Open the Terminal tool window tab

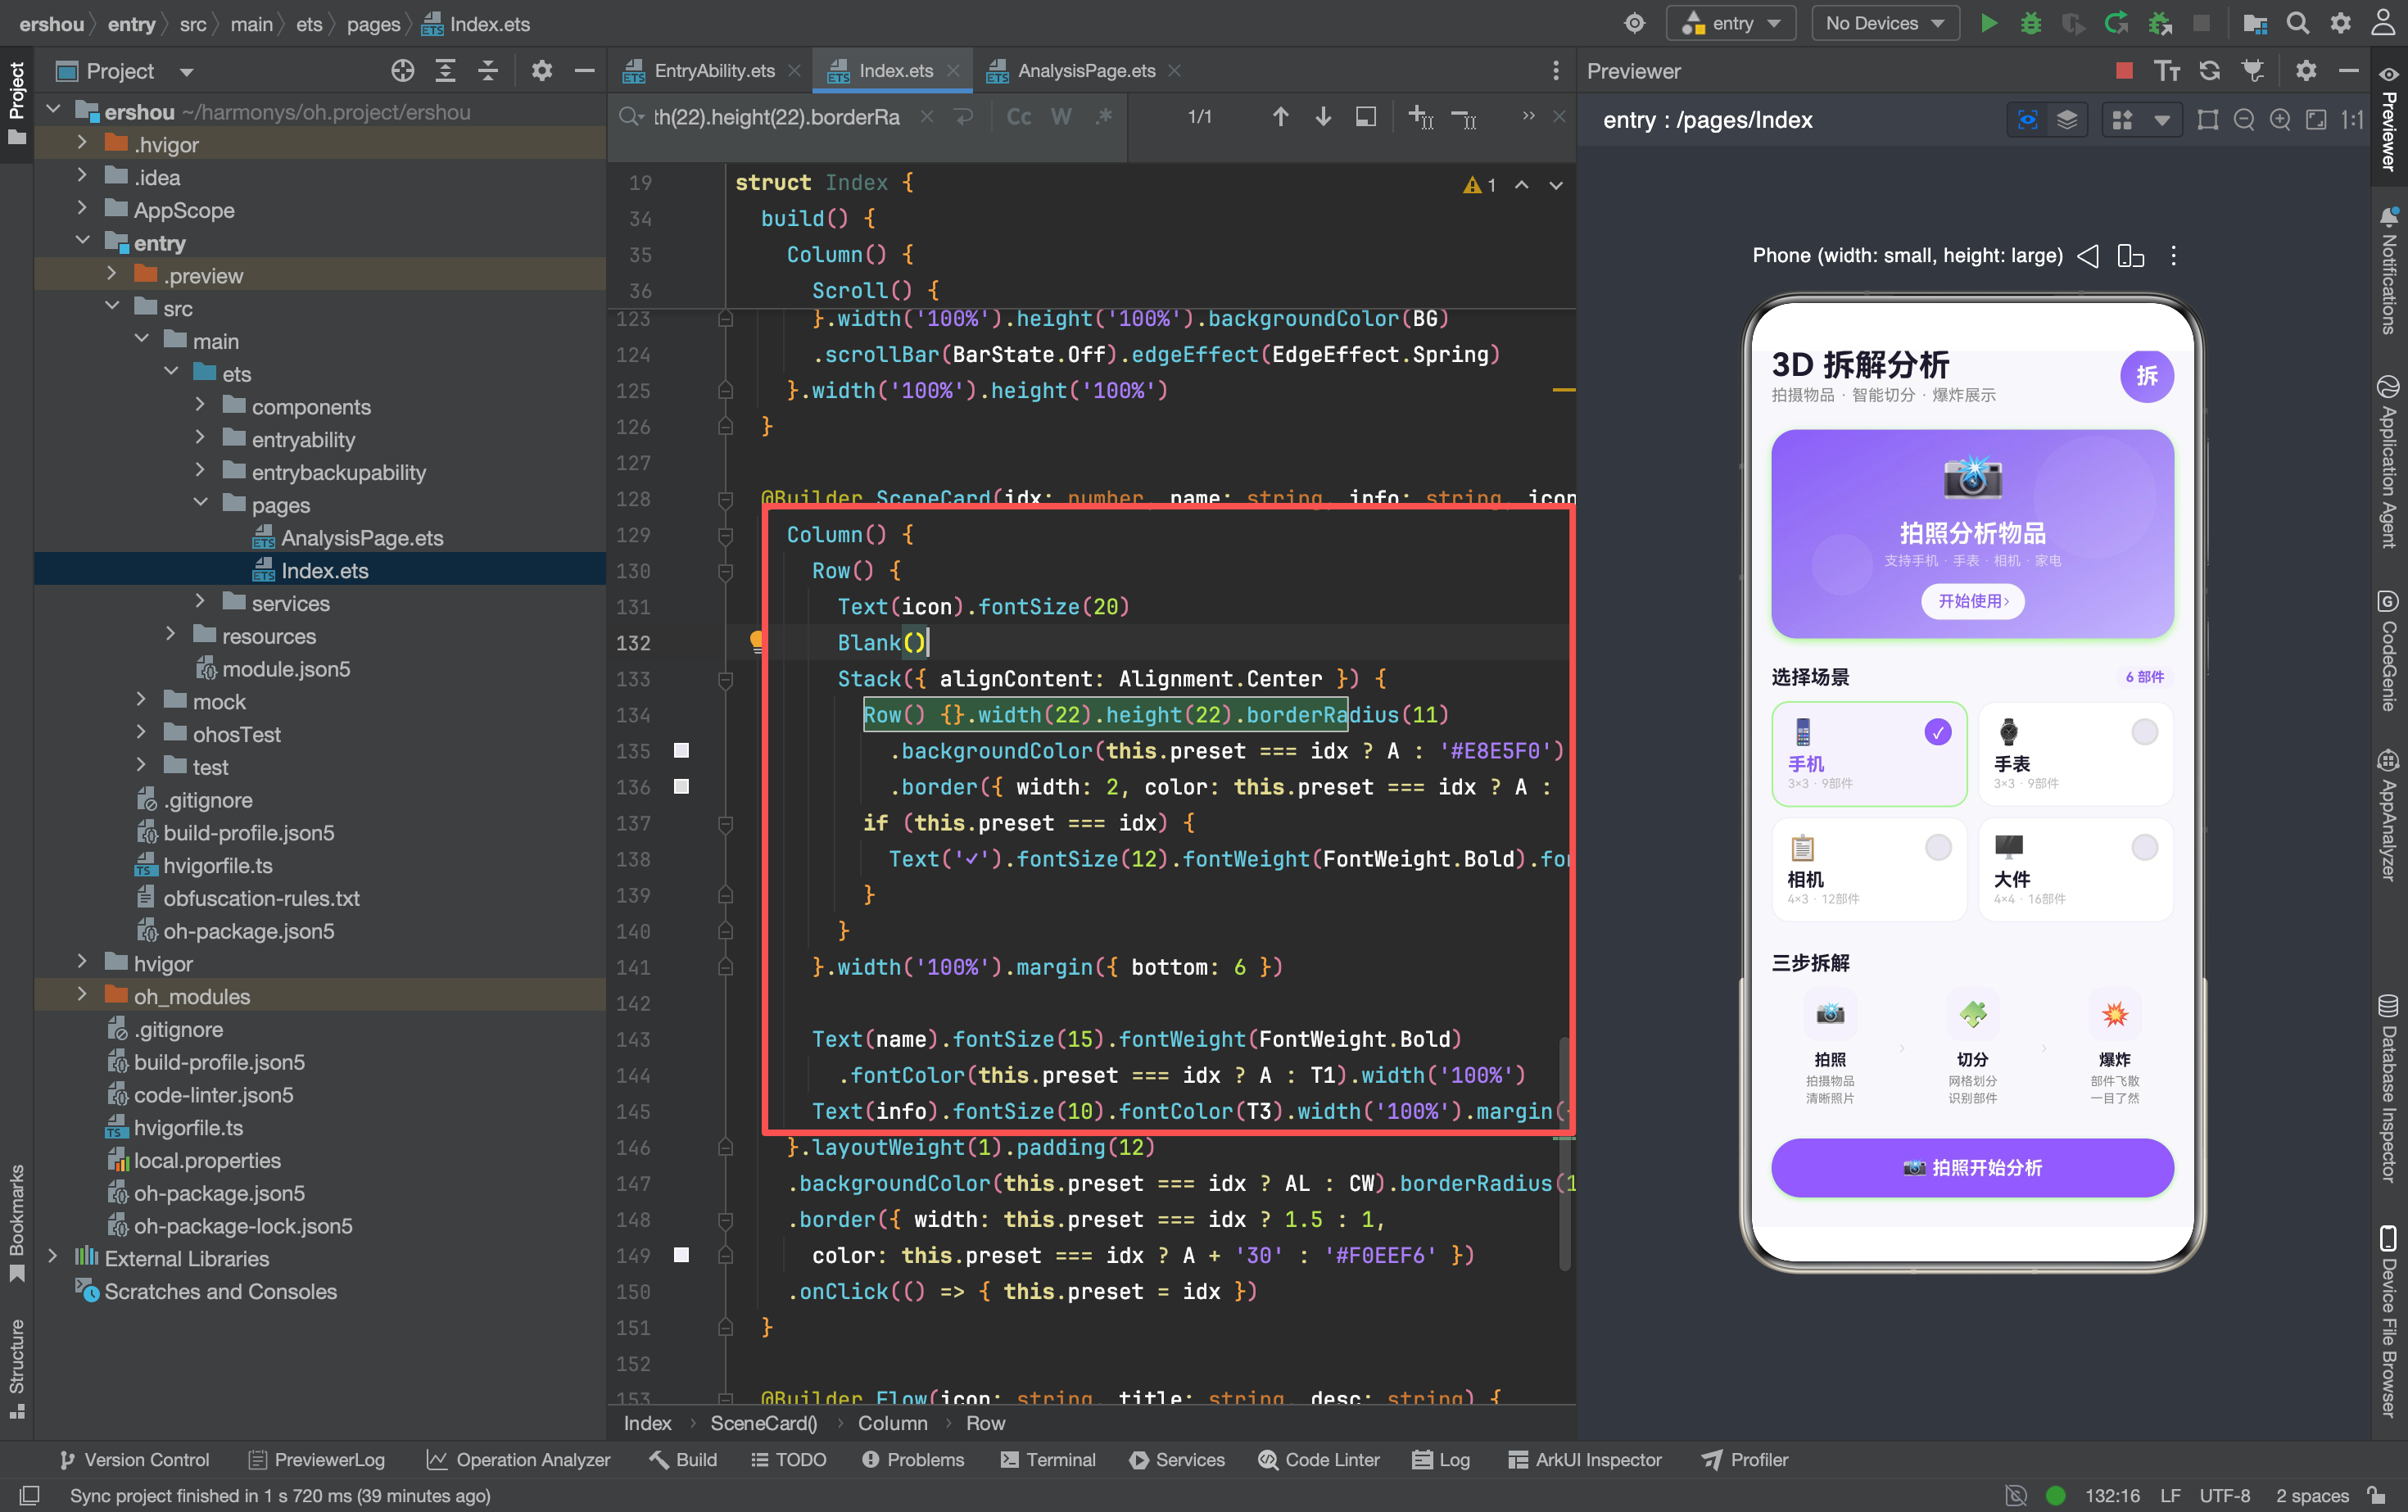point(1048,1459)
